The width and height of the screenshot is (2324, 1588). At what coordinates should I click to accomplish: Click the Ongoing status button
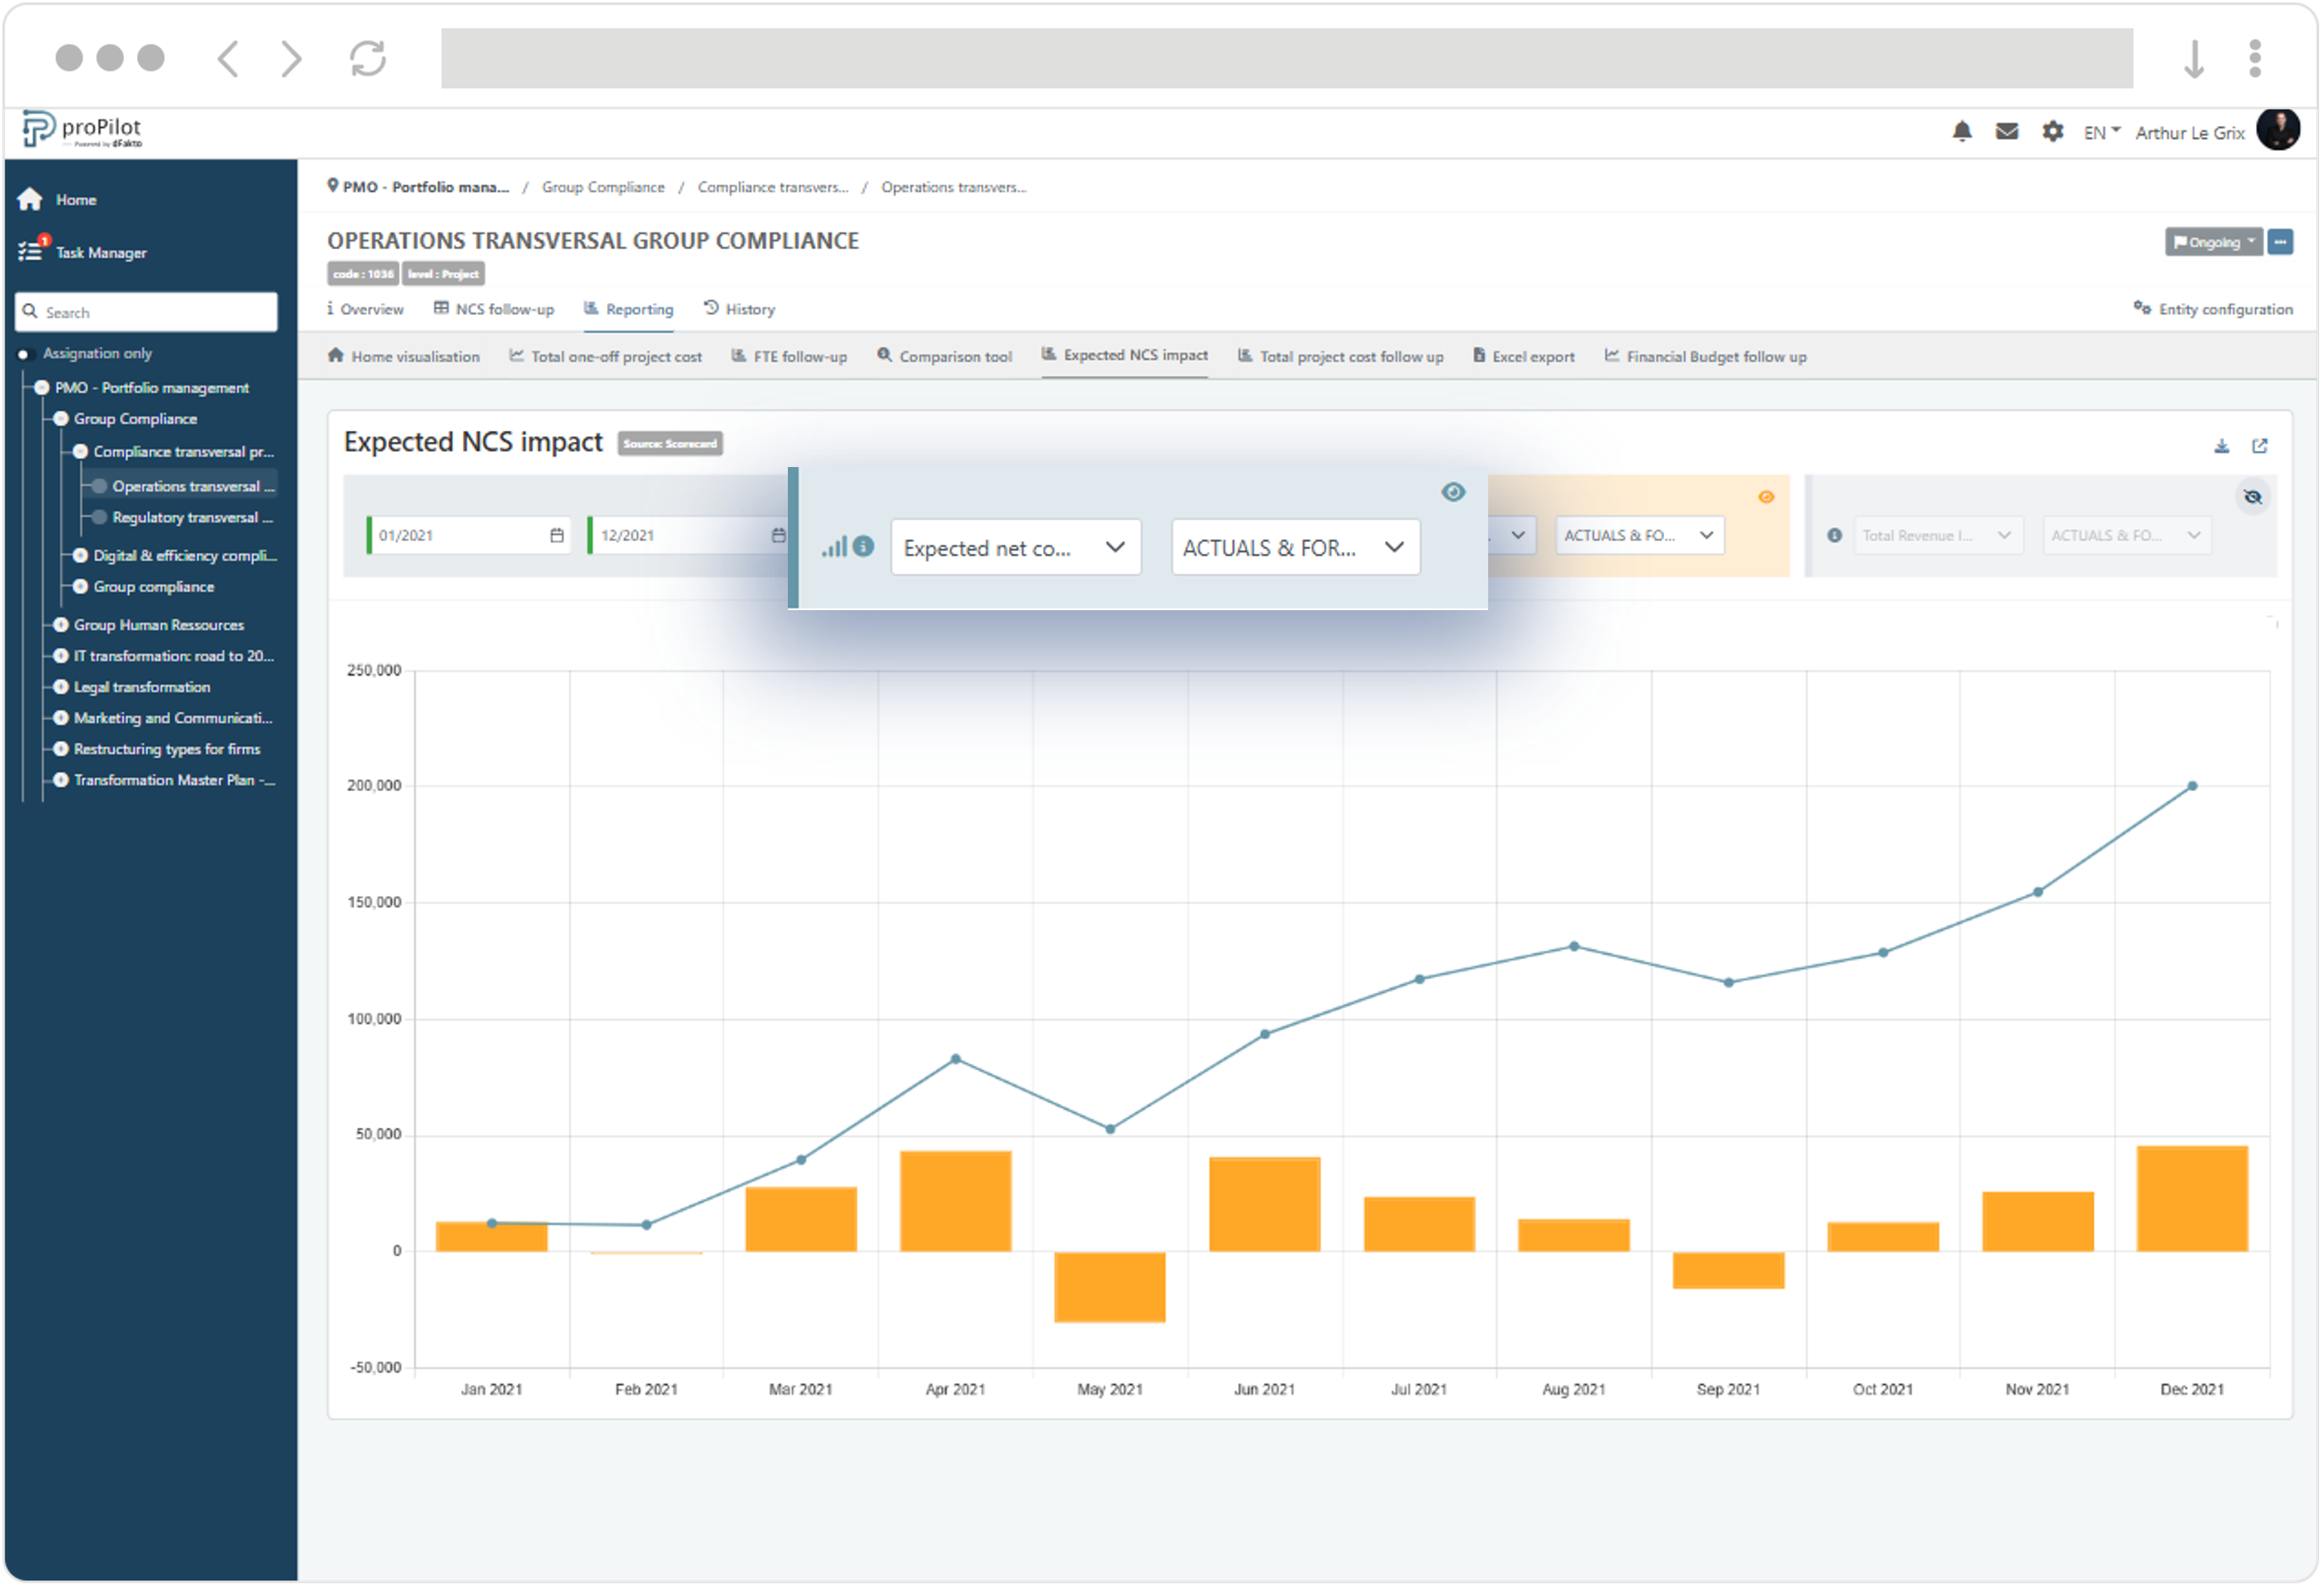pyautogui.click(x=2213, y=242)
